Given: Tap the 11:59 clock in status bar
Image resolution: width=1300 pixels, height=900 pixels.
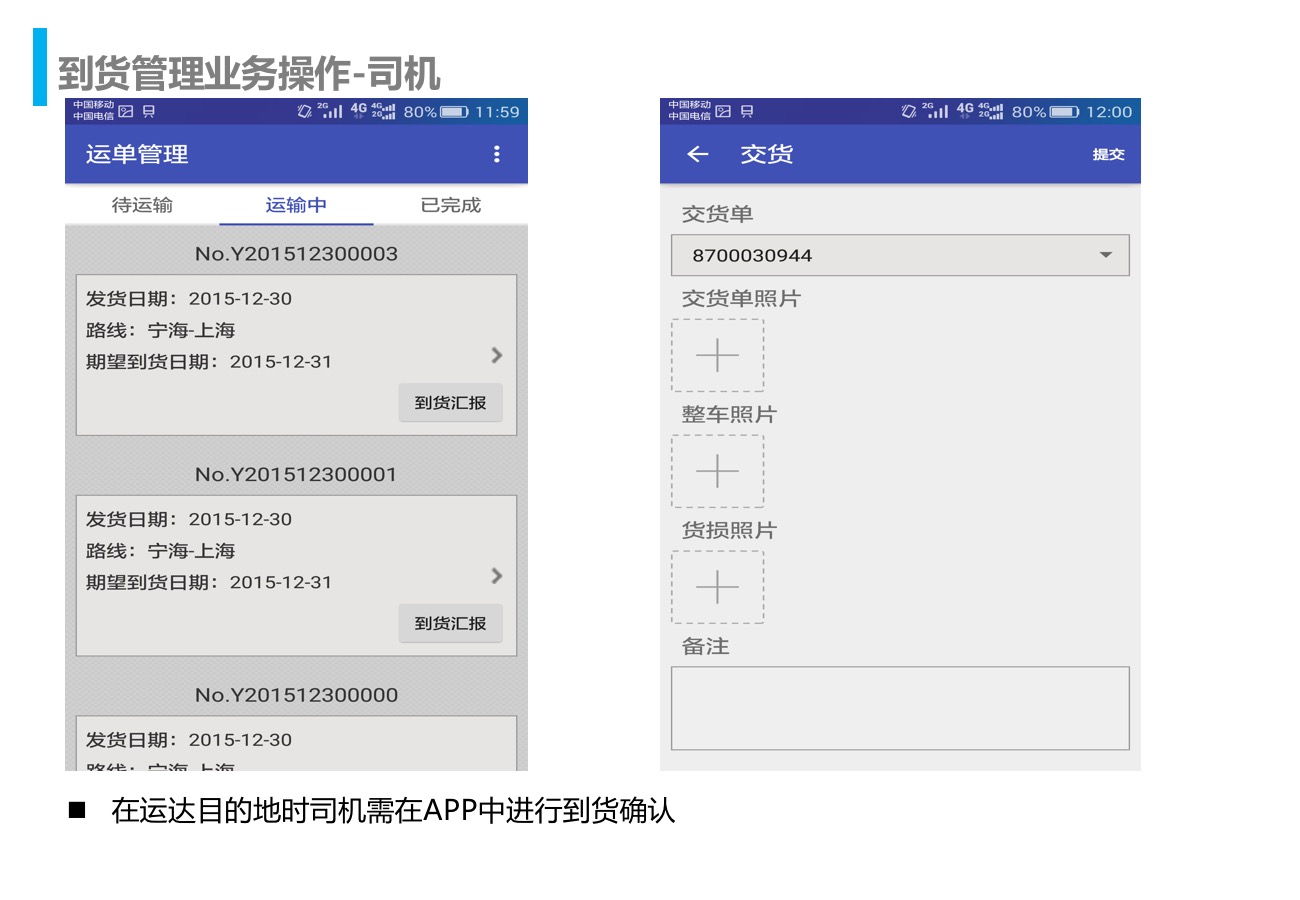Looking at the screenshot, I should click(497, 112).
